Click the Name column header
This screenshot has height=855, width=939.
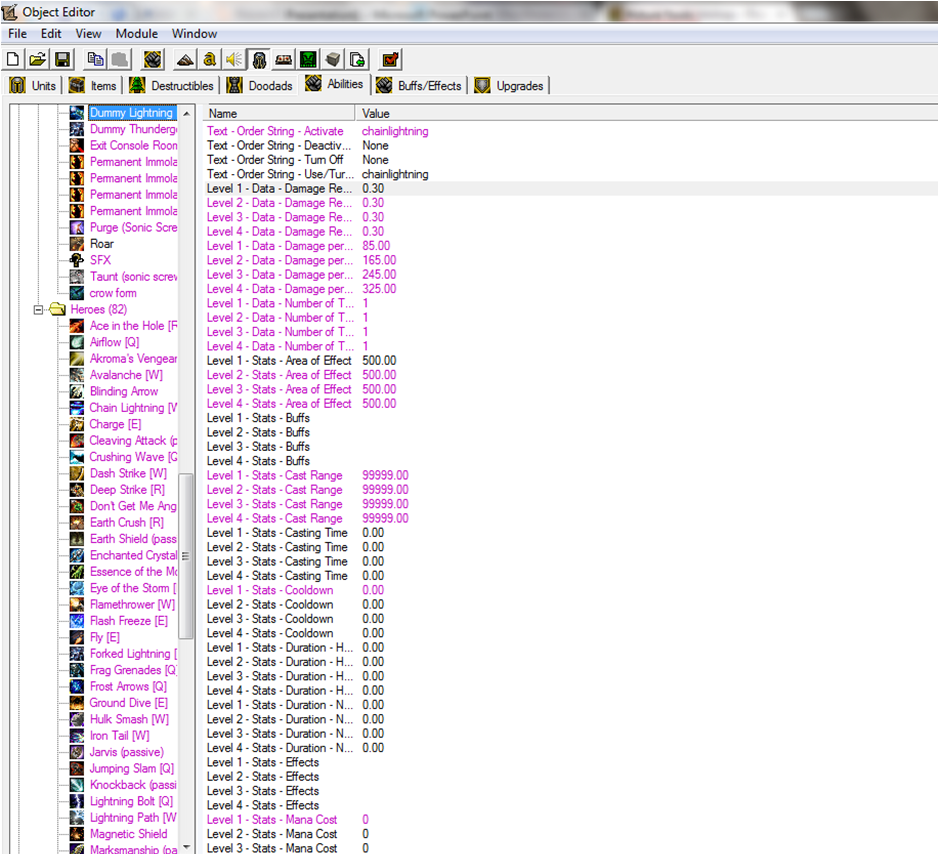tap(280, 113)
